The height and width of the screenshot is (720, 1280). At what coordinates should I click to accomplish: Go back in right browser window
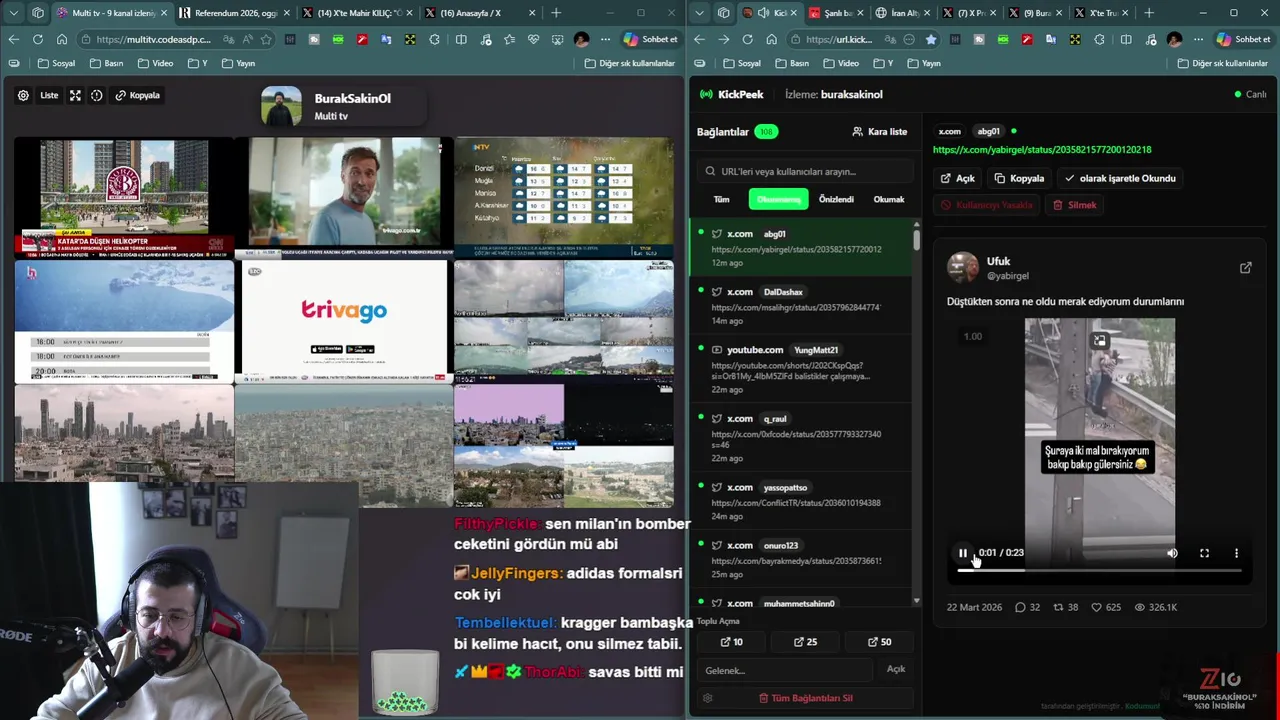pyautogui.click(x=699, y=39)
